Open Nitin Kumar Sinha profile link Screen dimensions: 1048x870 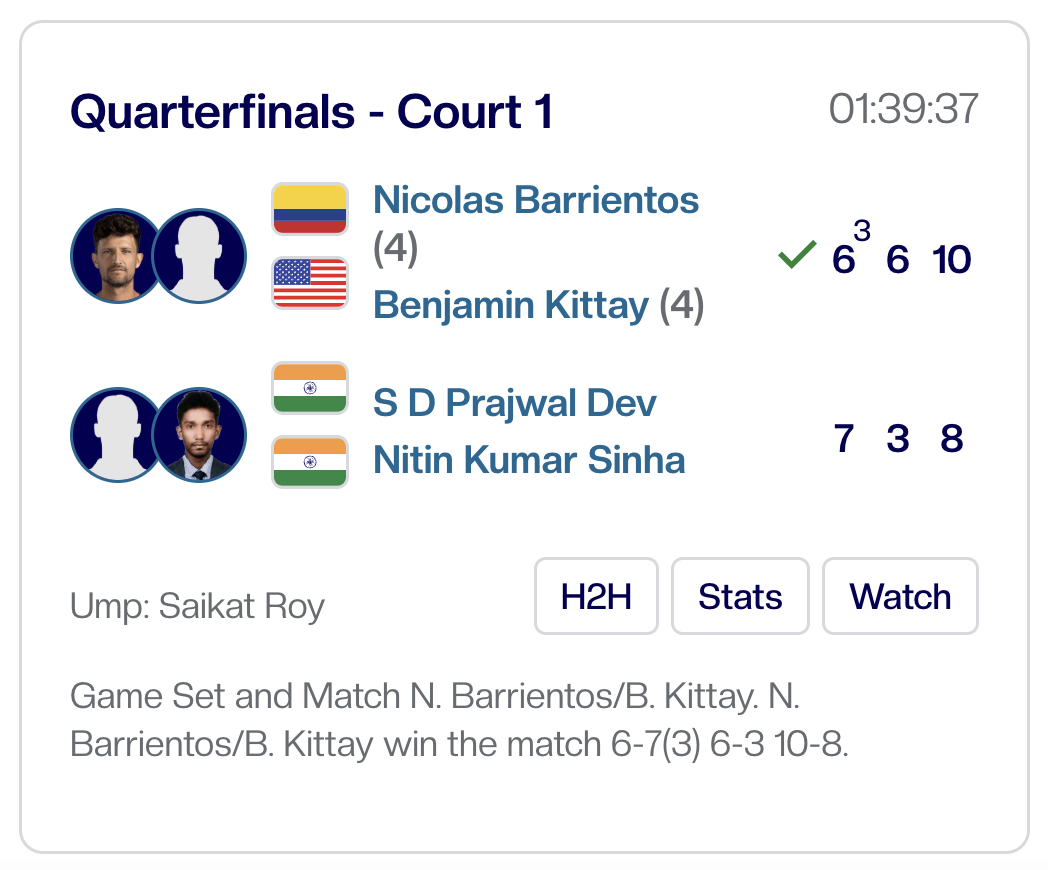(x=529, y=461)
